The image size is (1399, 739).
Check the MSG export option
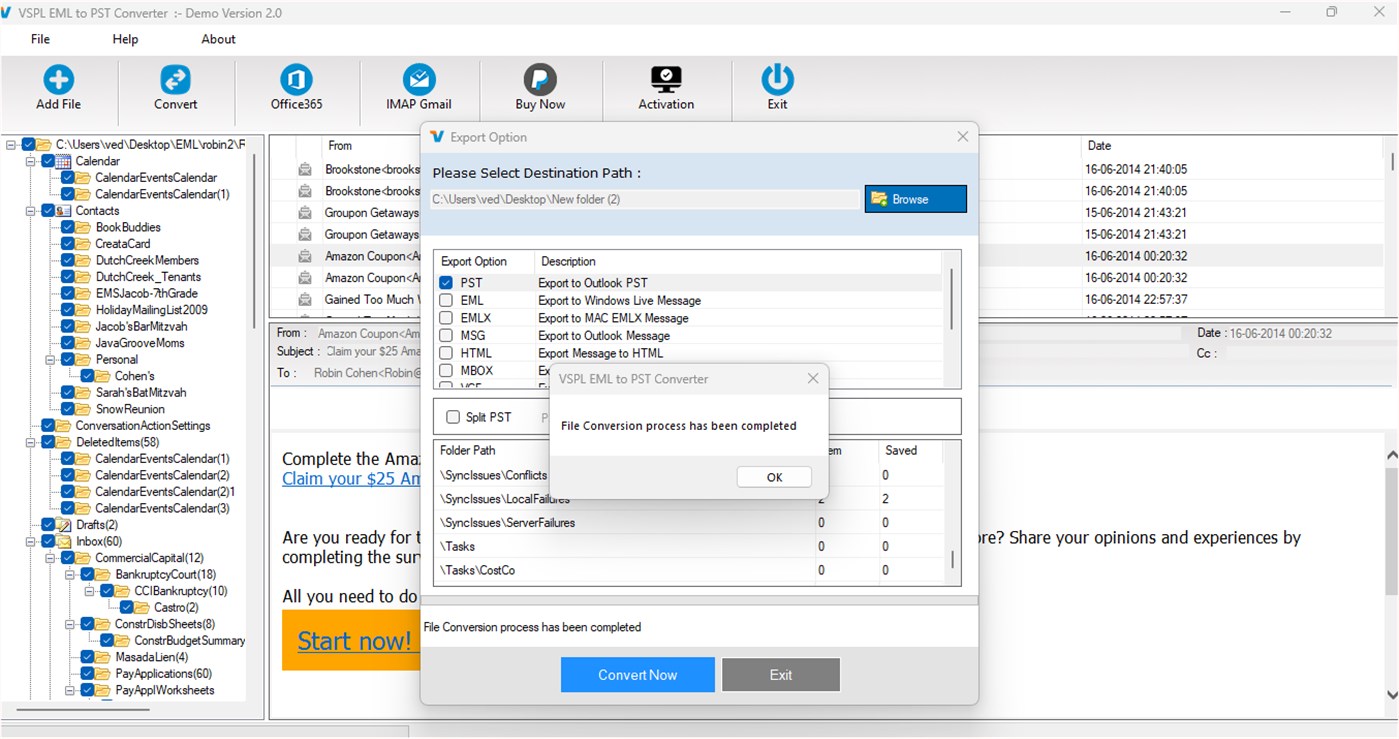(445, 335)
